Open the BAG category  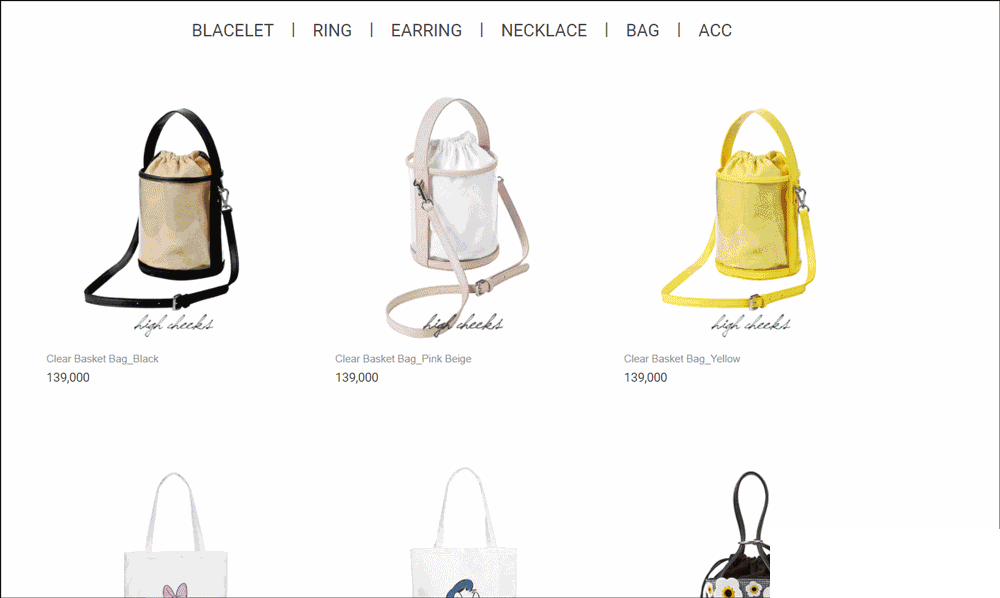tap(642, 30)
